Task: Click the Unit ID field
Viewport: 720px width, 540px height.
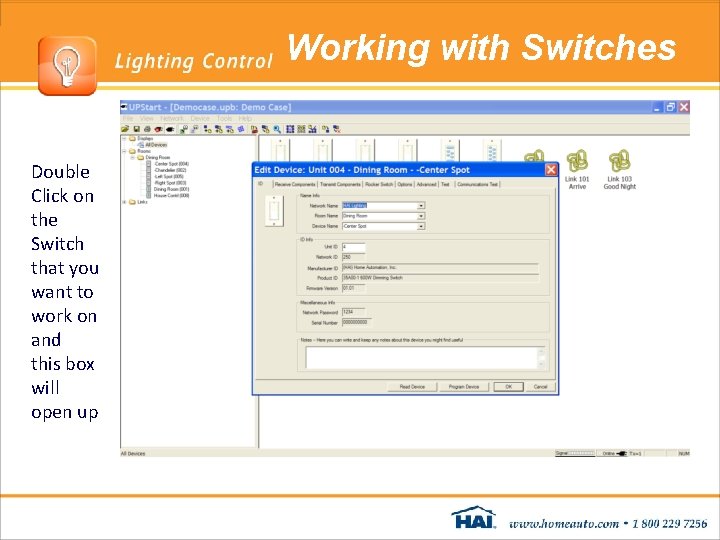Action: [x=354, y=247]
